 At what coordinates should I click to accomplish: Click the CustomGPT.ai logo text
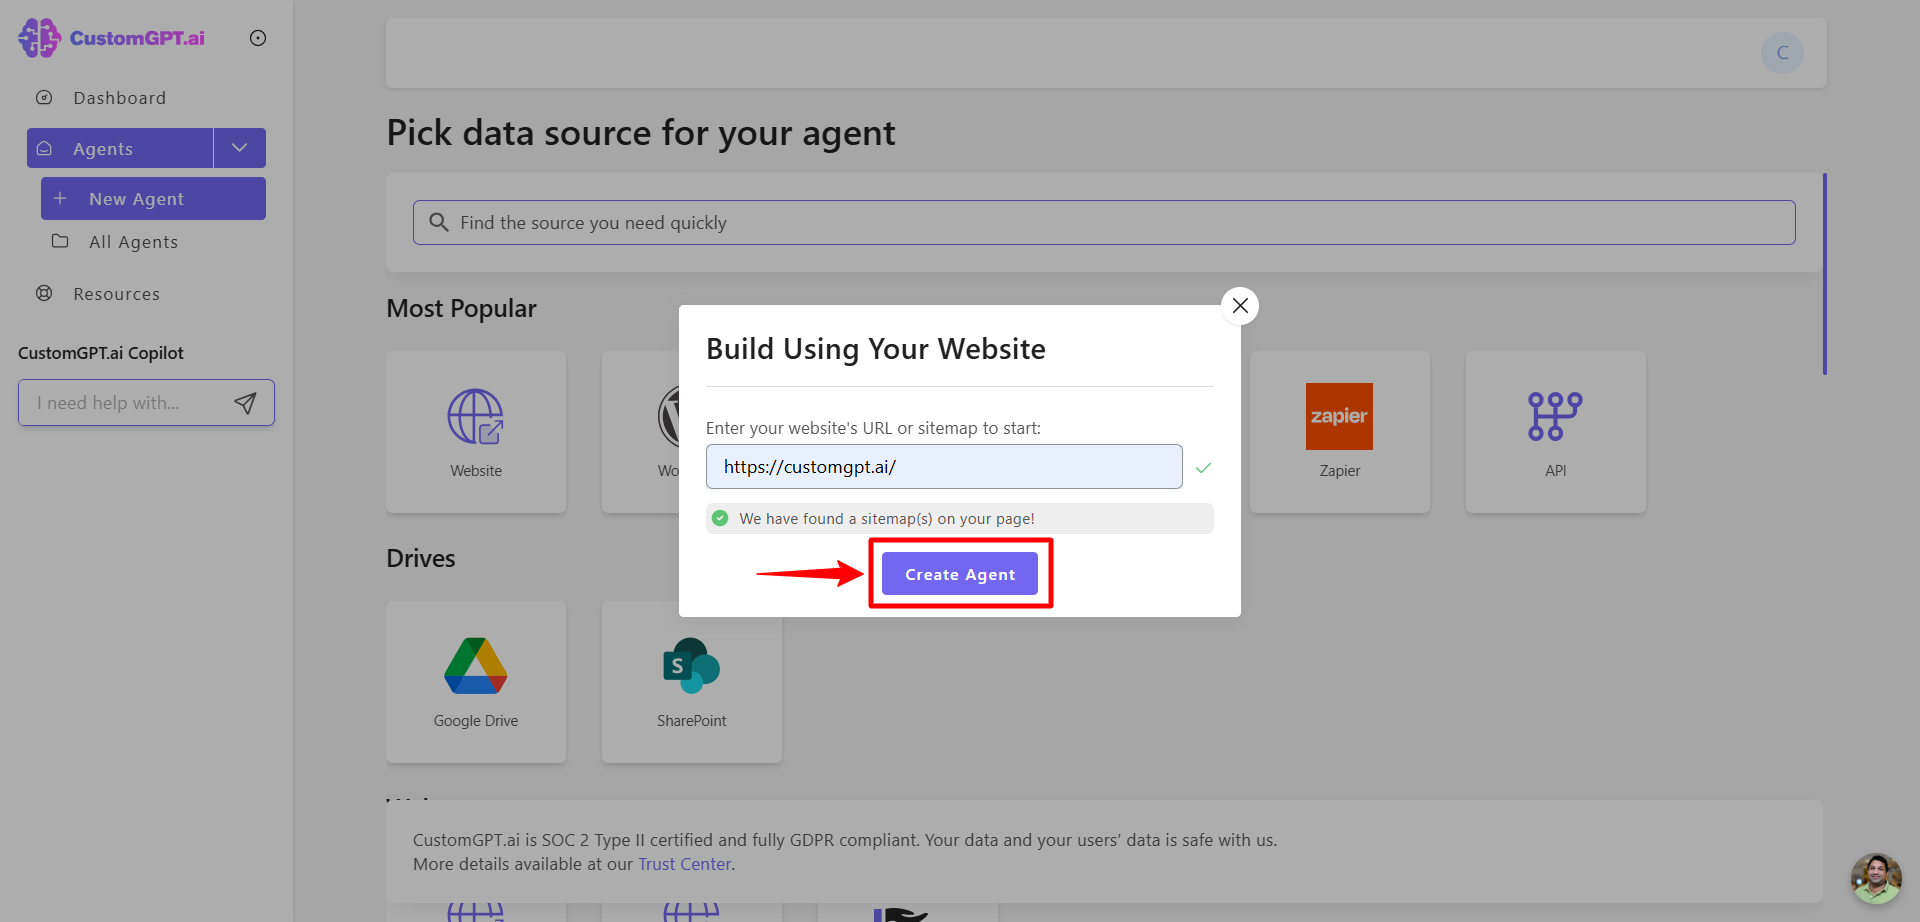coord(137,38)
